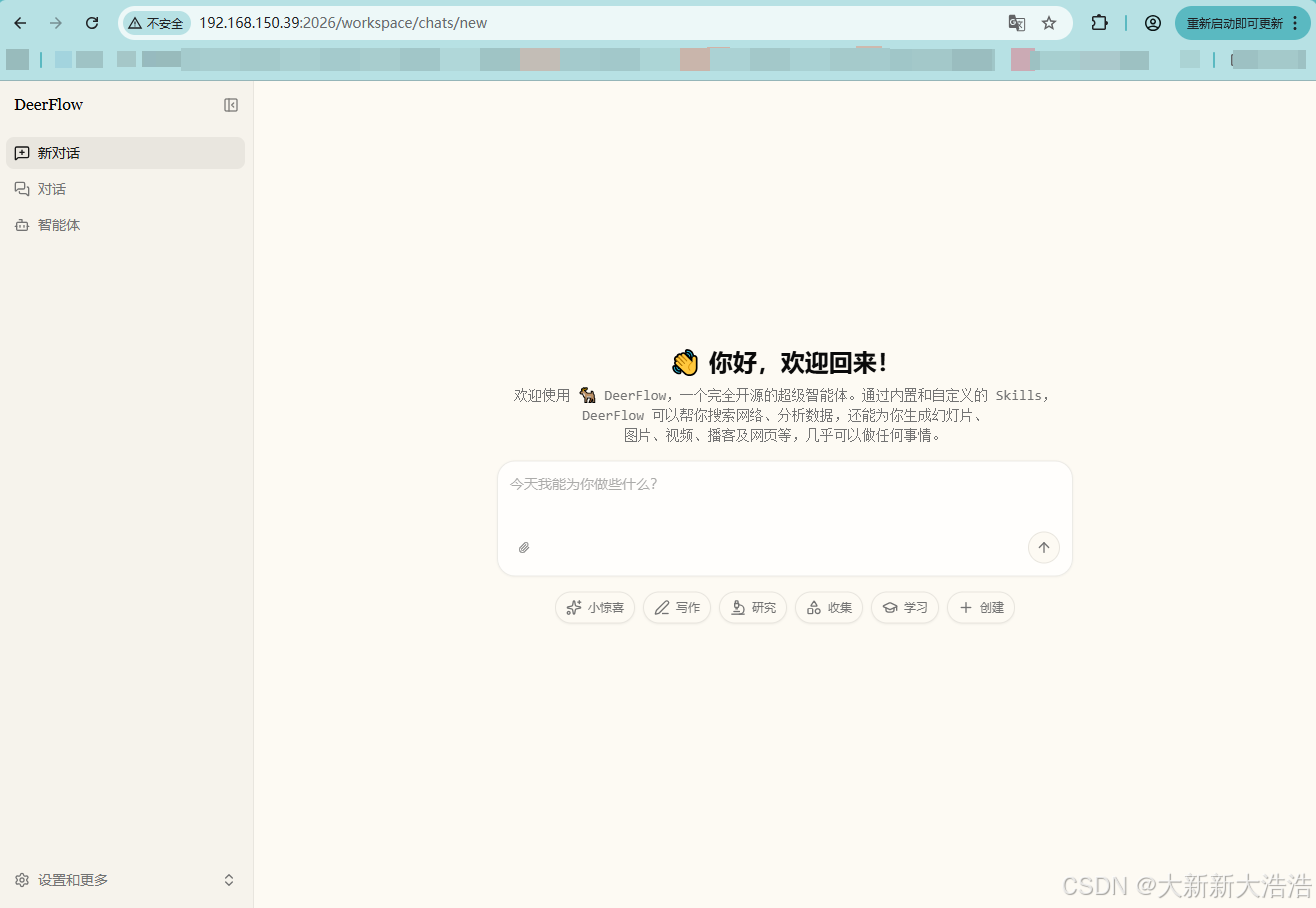This screenshot has height=908, width=1316.
Task: Go forward with the browser forward arrow
Action: tap(56, 23)
